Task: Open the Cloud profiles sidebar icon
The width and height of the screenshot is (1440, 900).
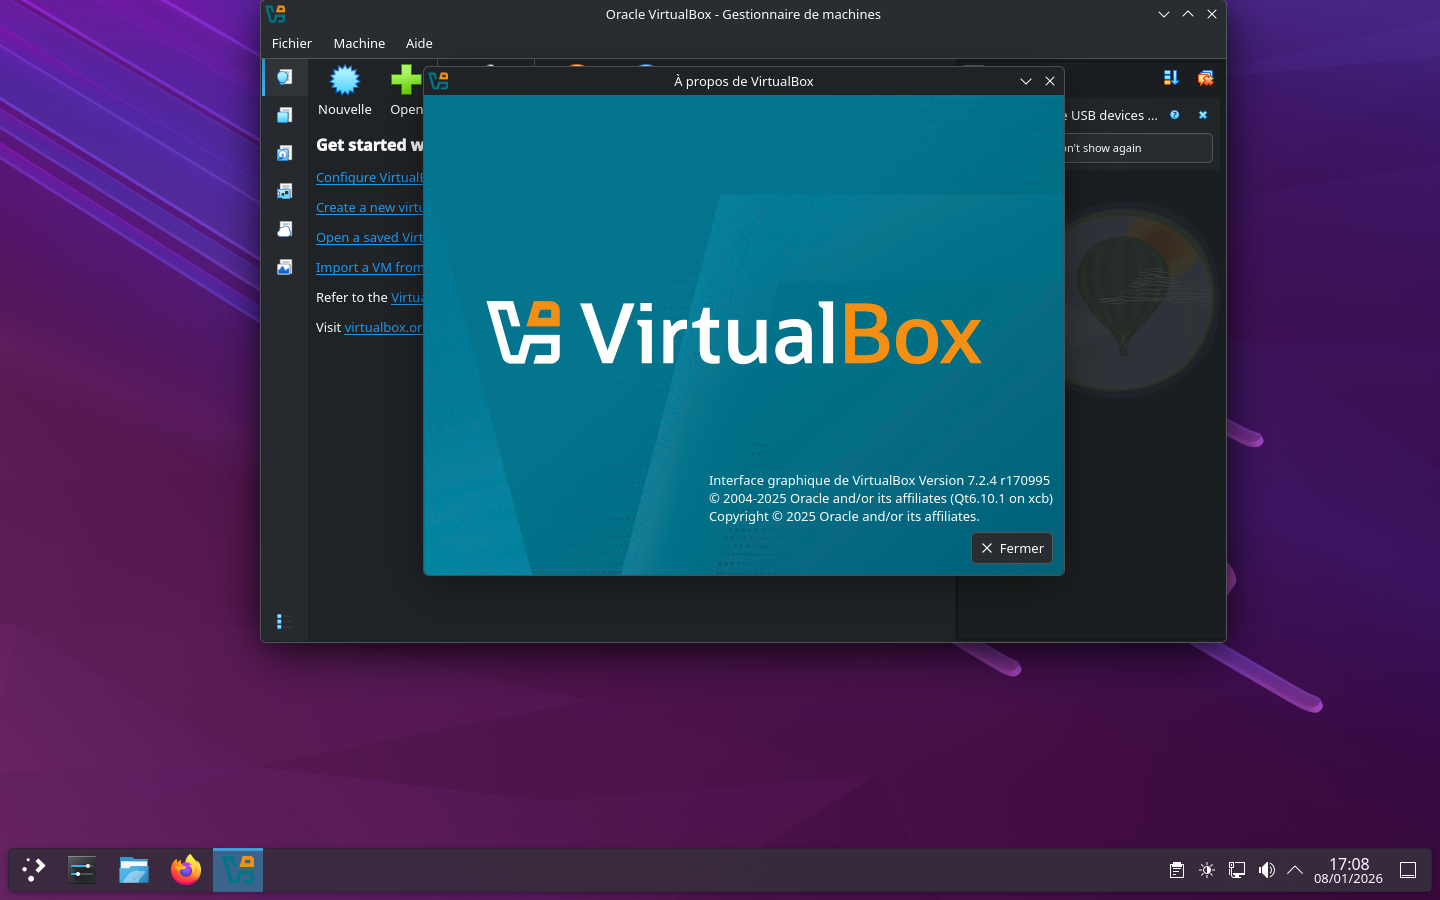Action: click(x=285, y=229)
